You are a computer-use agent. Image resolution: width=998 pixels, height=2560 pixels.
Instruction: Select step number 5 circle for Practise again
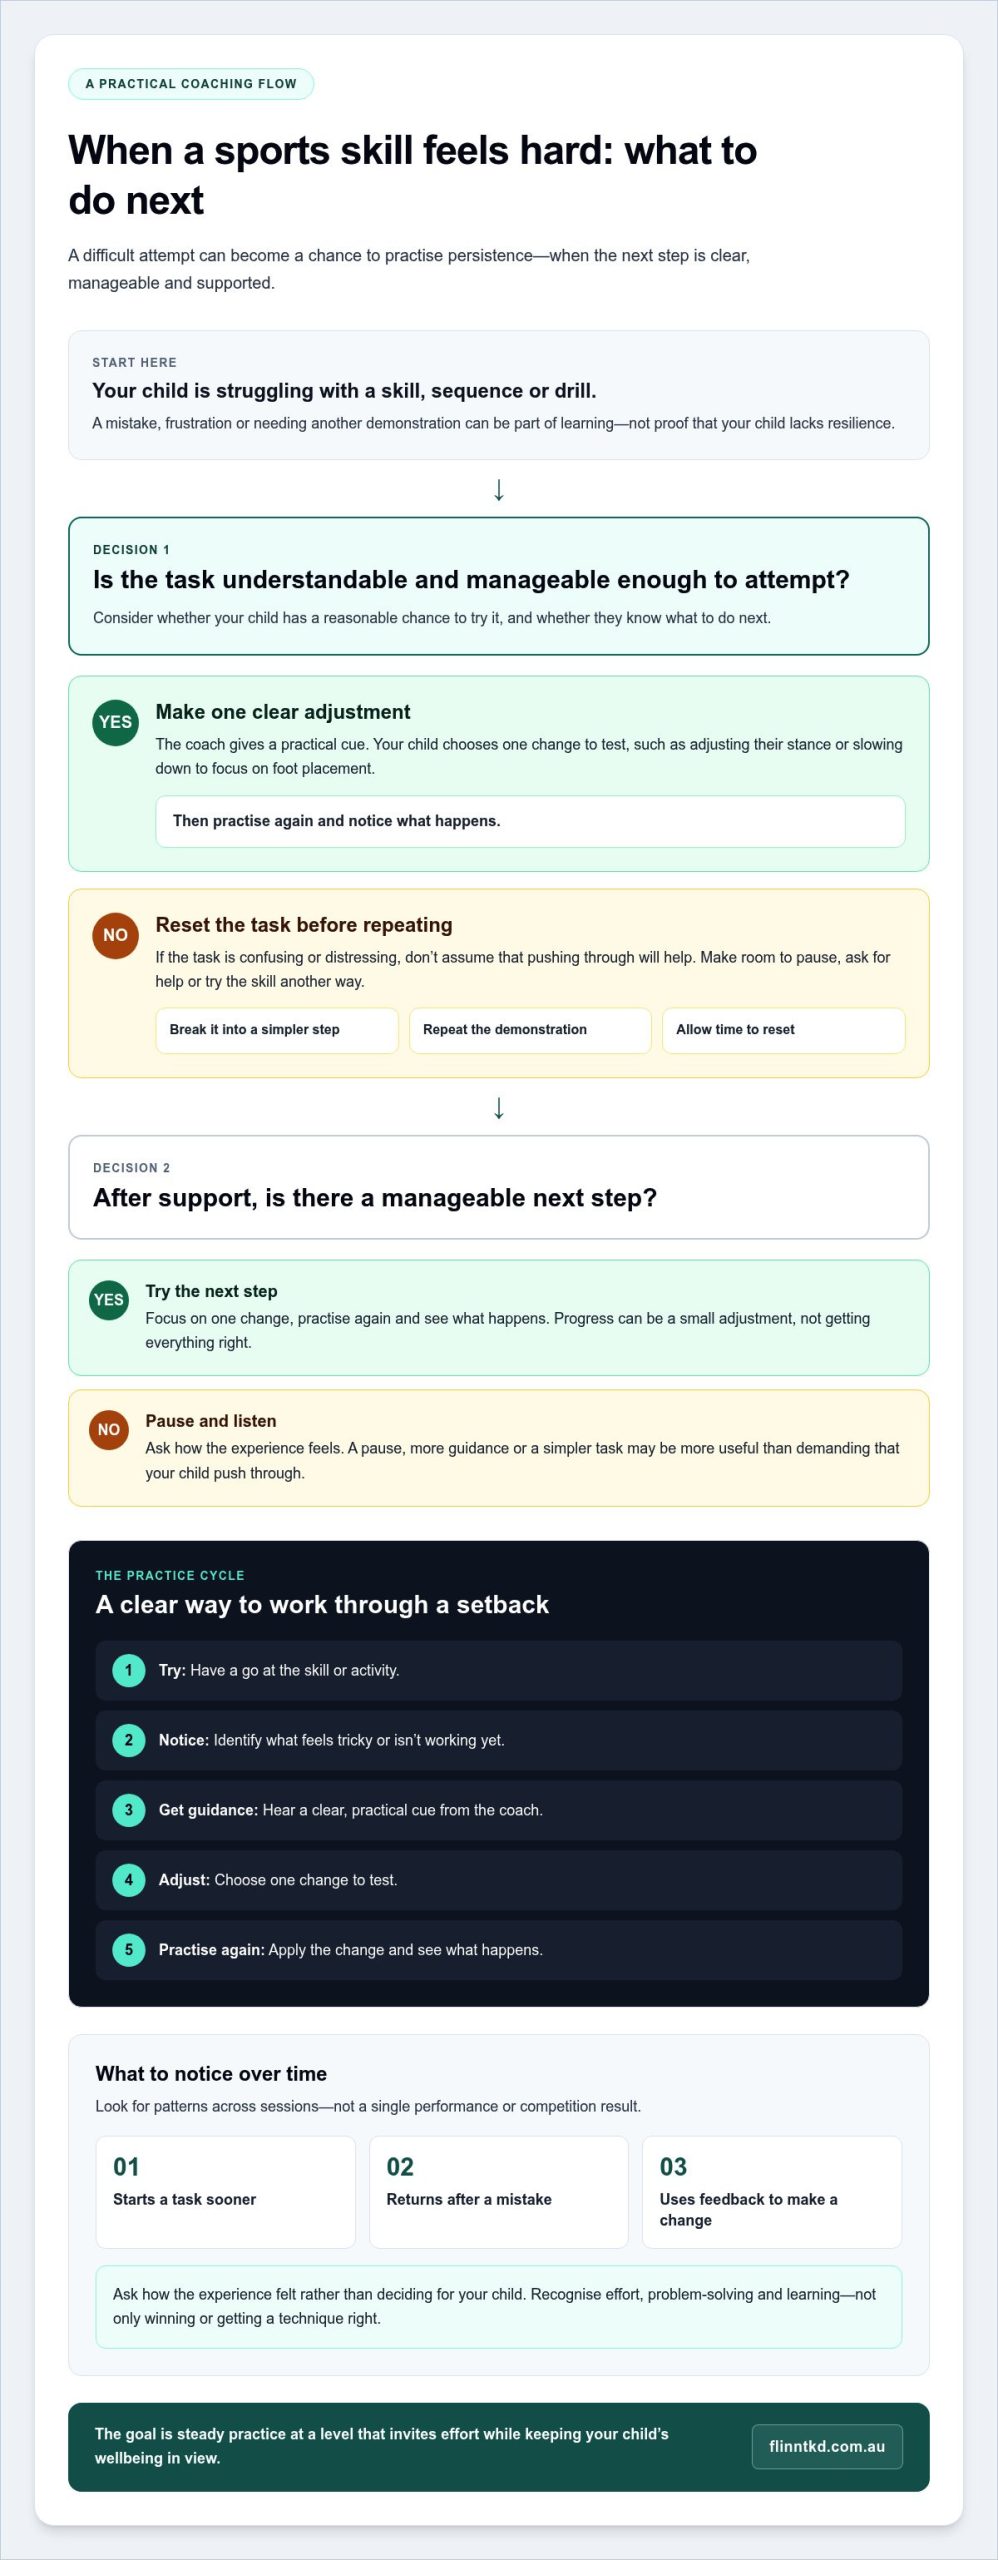coord(128,1950)
